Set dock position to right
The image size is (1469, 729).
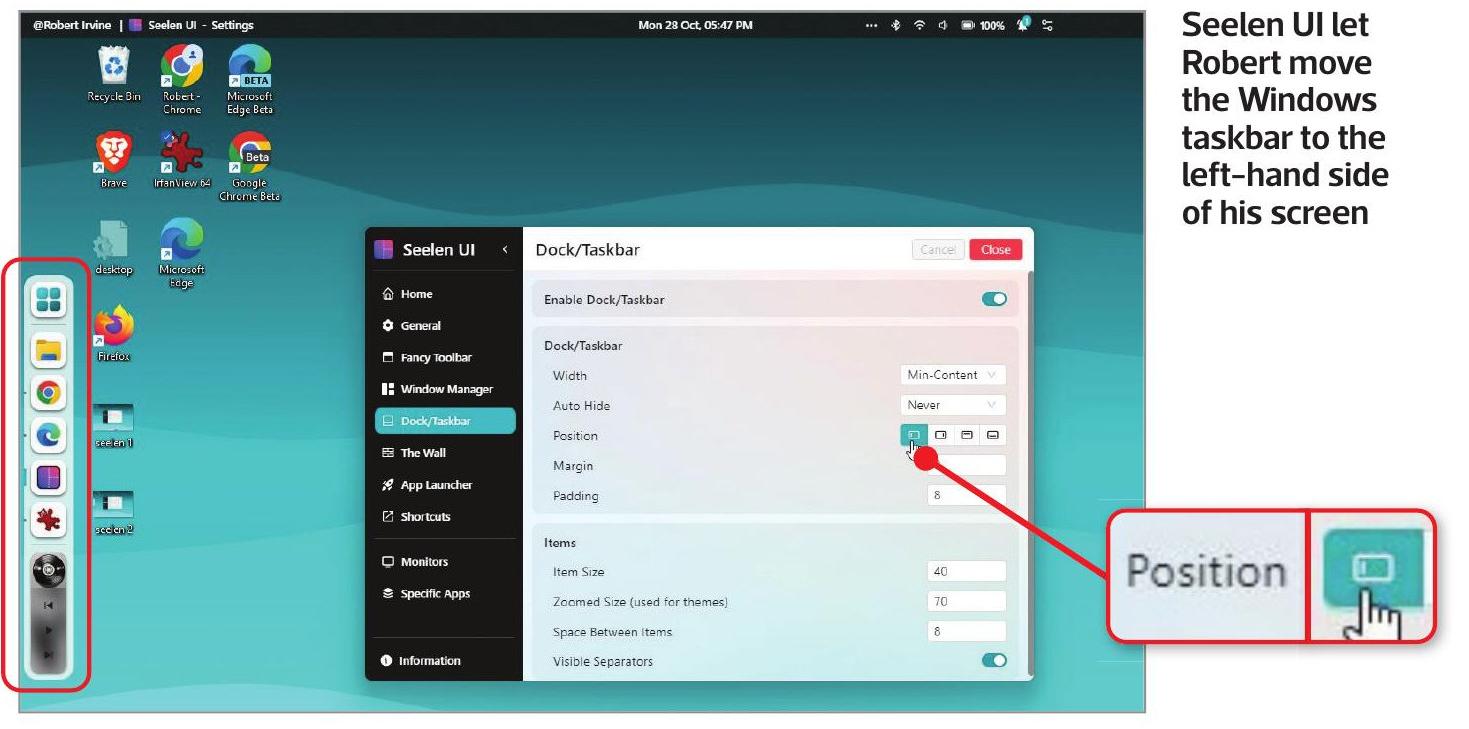[x=940, y=435]
